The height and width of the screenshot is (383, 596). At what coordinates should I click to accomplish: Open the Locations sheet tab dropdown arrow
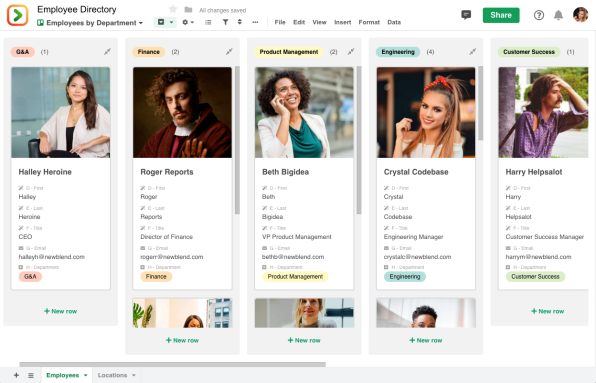pos(134,375)
